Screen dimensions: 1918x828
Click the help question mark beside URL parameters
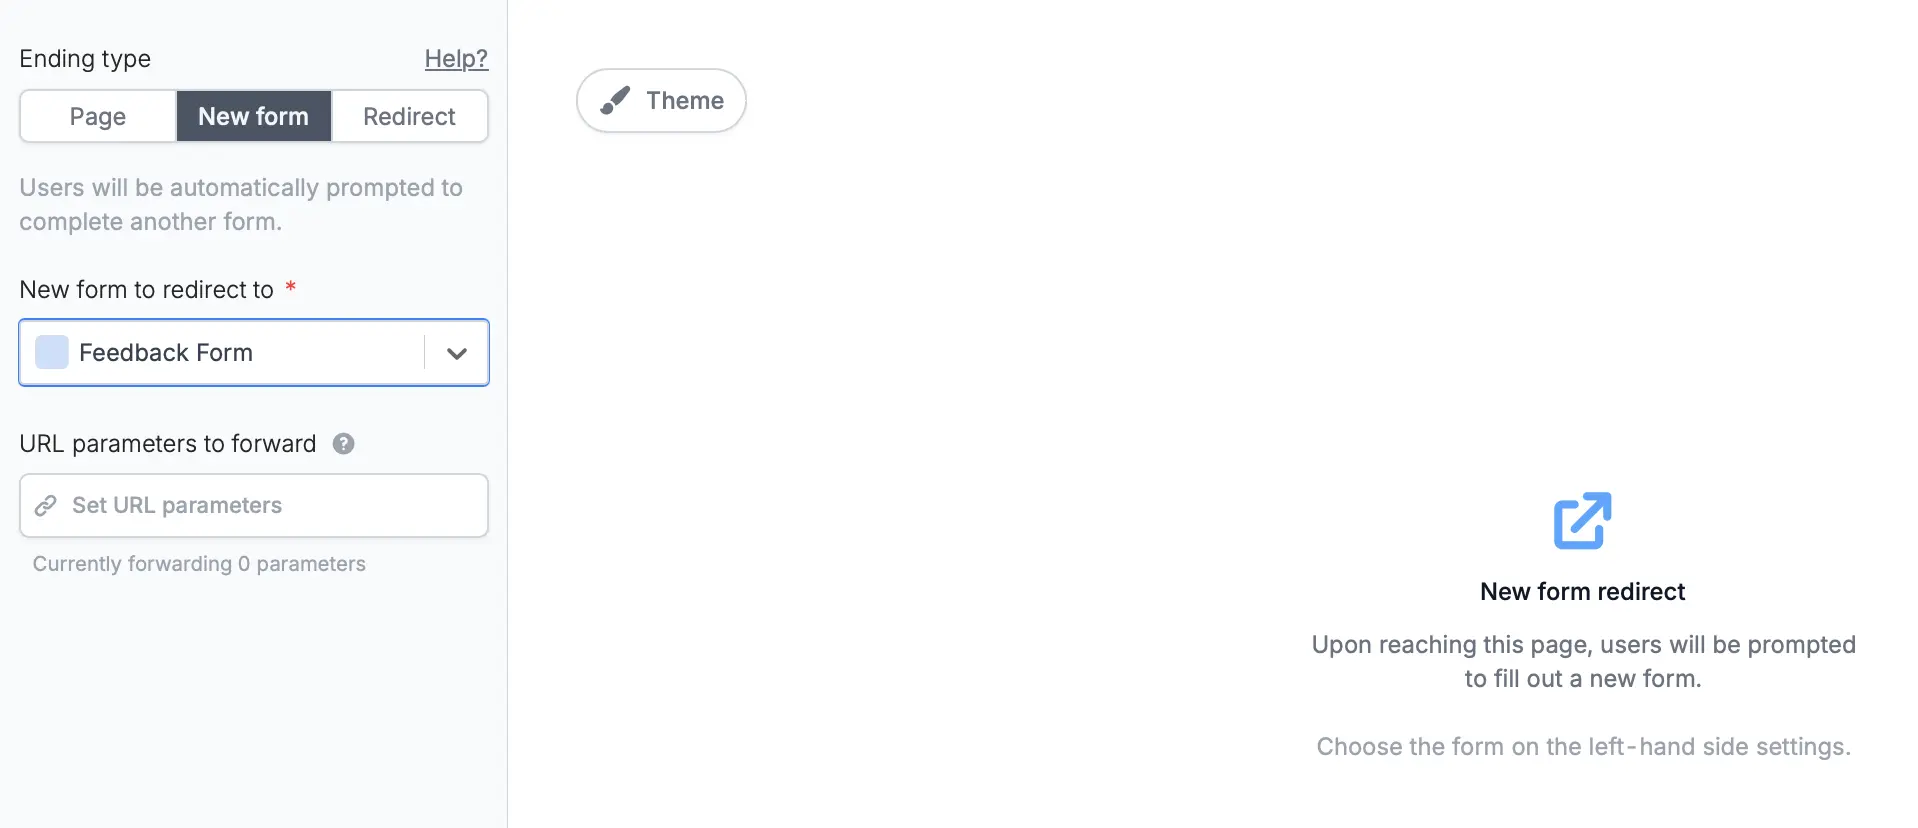point(343,443)
